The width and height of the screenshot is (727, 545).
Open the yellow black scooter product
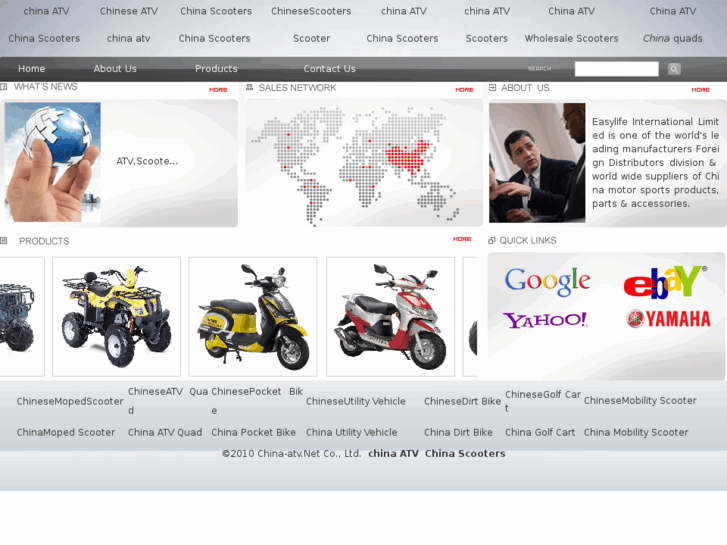pos(253,317)
